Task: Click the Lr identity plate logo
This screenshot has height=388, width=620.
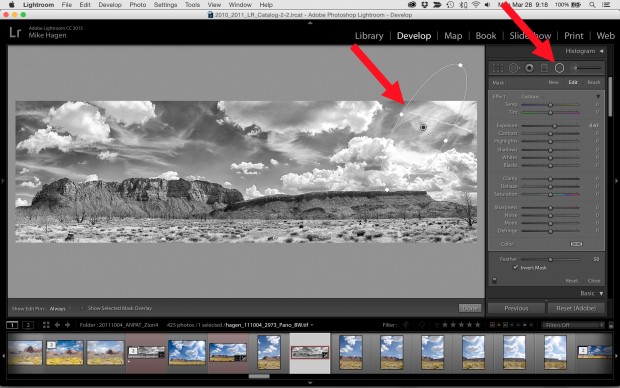Action: 15,32
